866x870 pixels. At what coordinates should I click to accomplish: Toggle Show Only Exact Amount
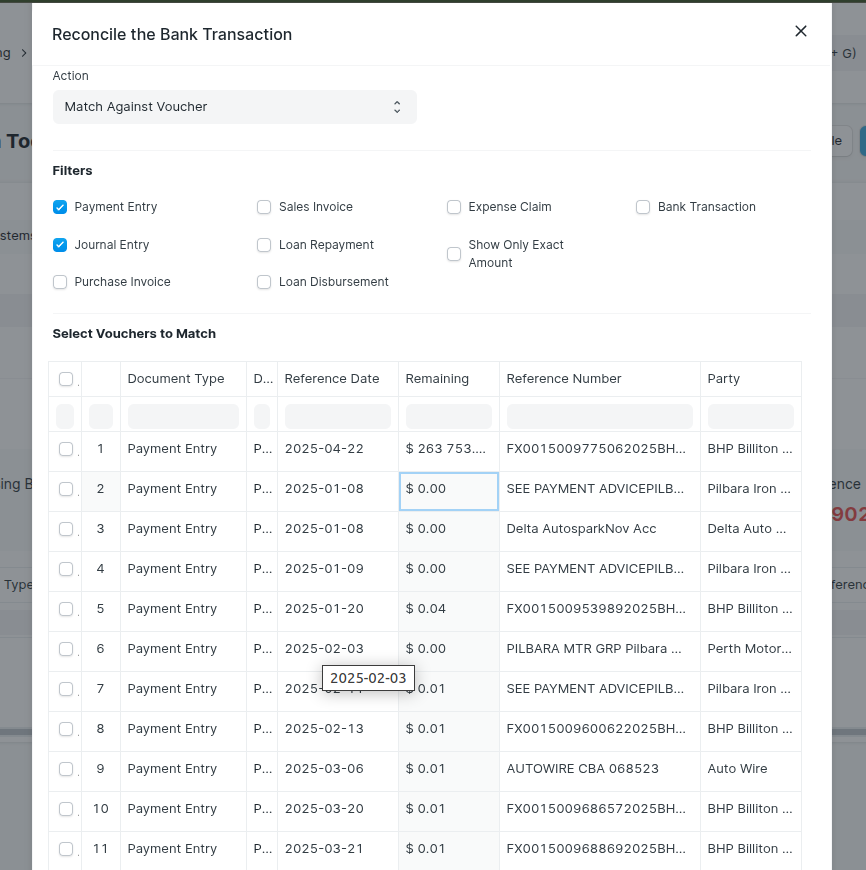click(x=454, y=254)
